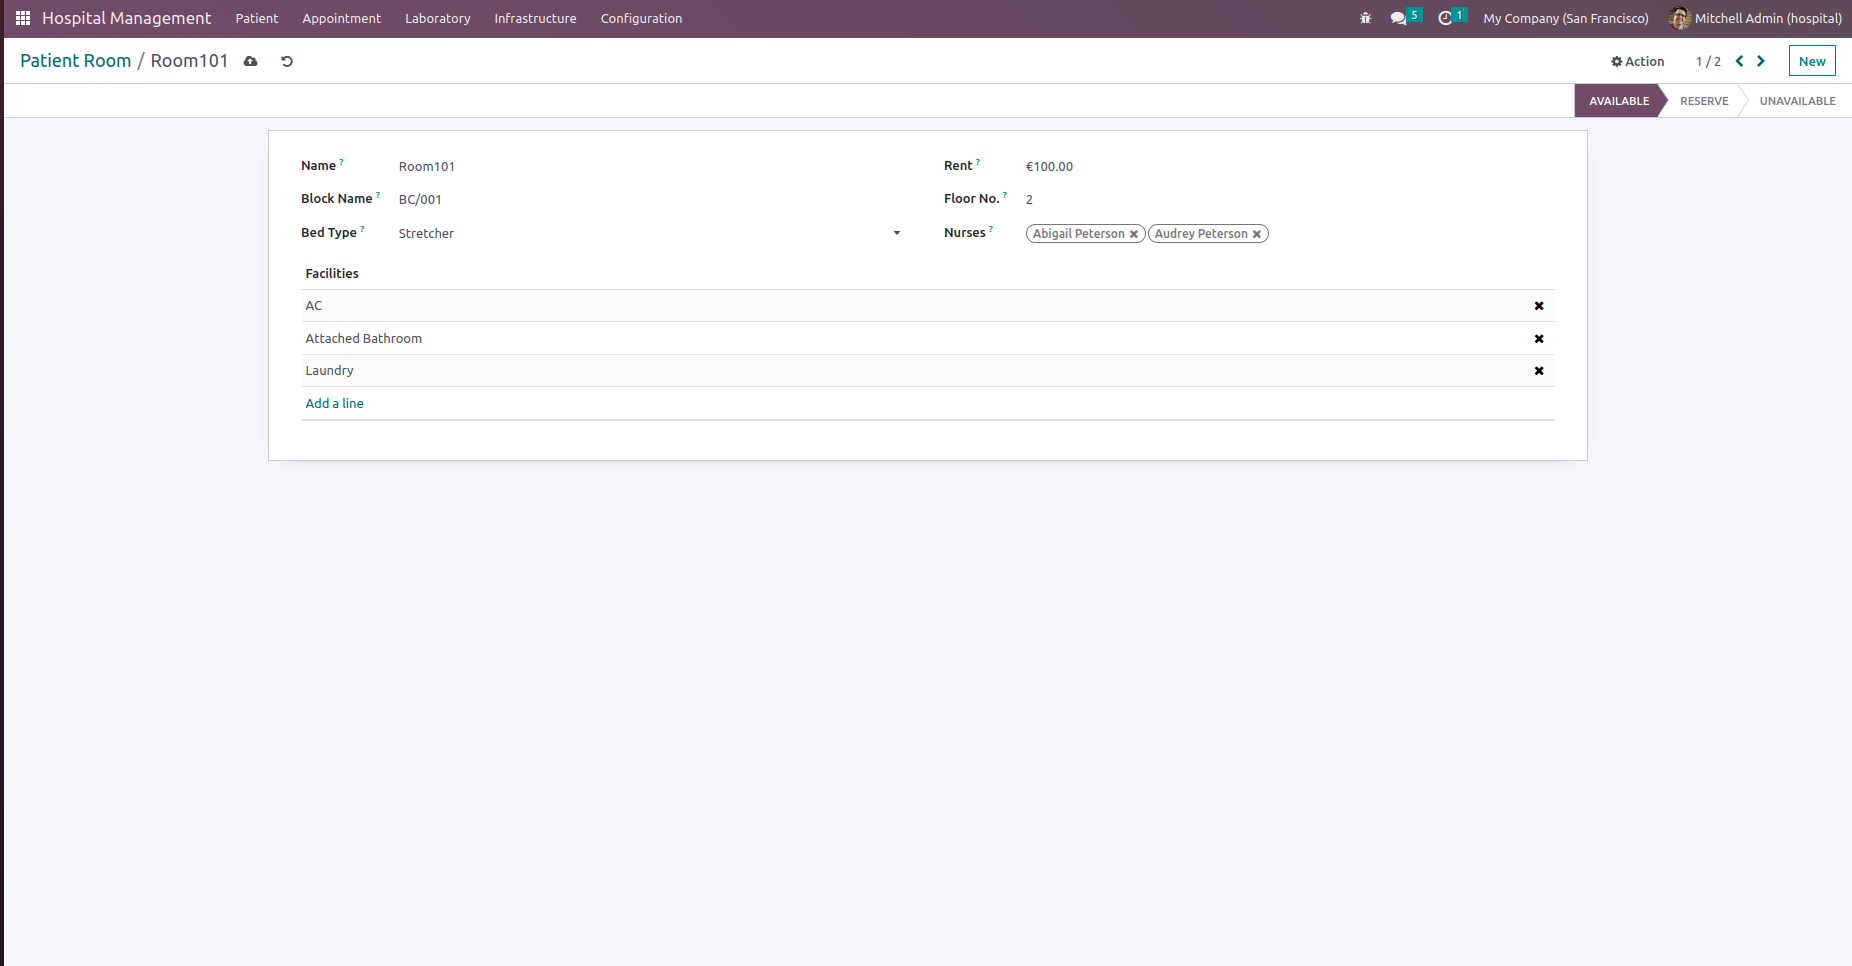Open the activities clock icon

(x=1445, y=18)
